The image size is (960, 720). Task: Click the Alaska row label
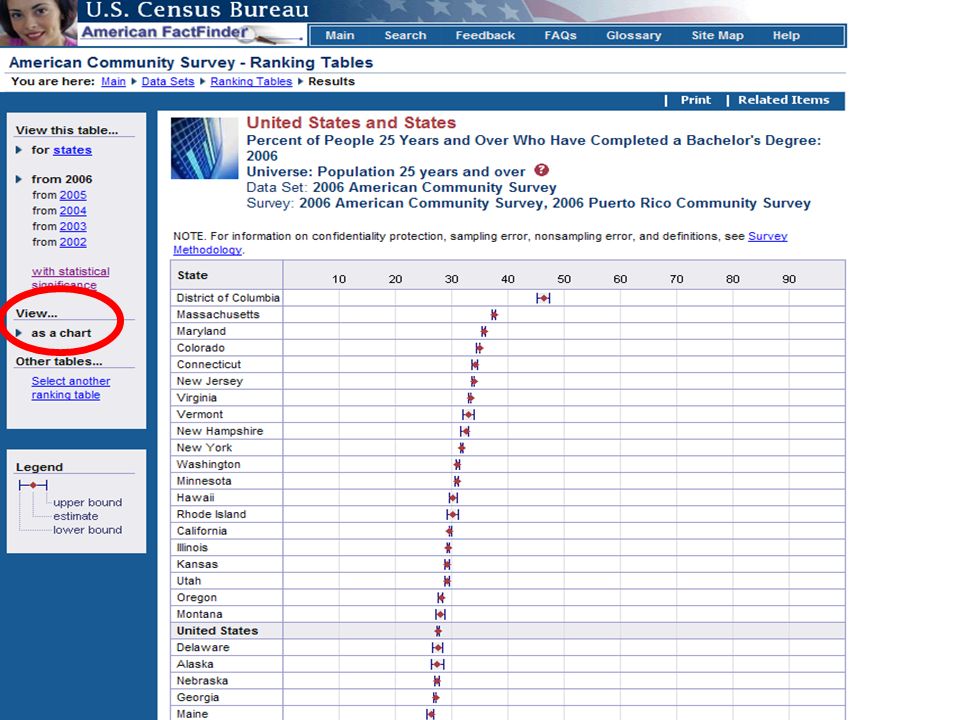tap(195, 664)
